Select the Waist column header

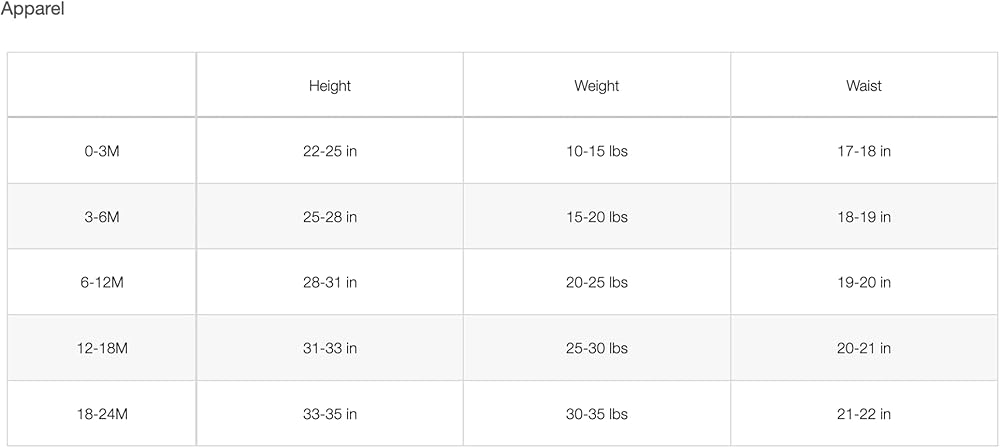(864, 86)
